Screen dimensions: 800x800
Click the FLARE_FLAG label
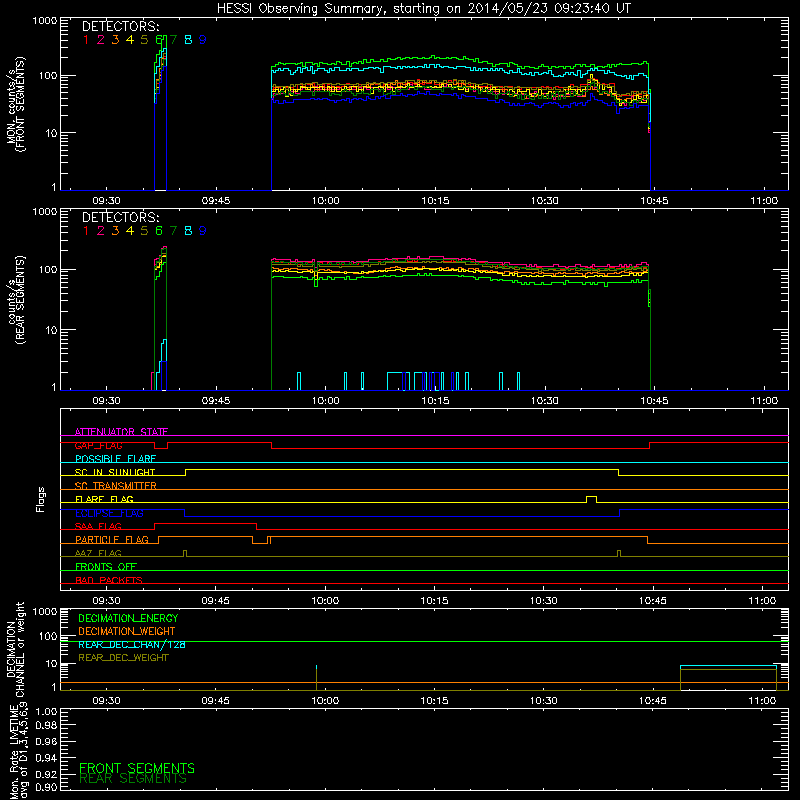click(x=104, y=499)
